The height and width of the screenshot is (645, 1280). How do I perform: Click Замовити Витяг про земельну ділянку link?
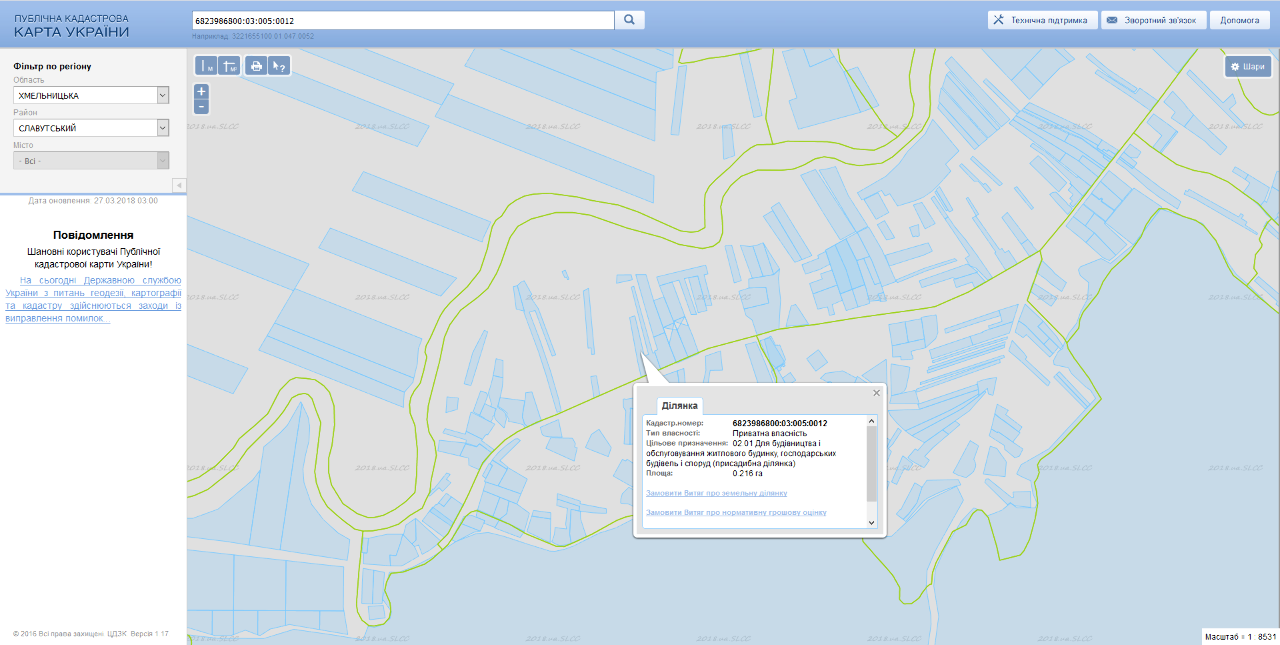(x=716, y=493)
